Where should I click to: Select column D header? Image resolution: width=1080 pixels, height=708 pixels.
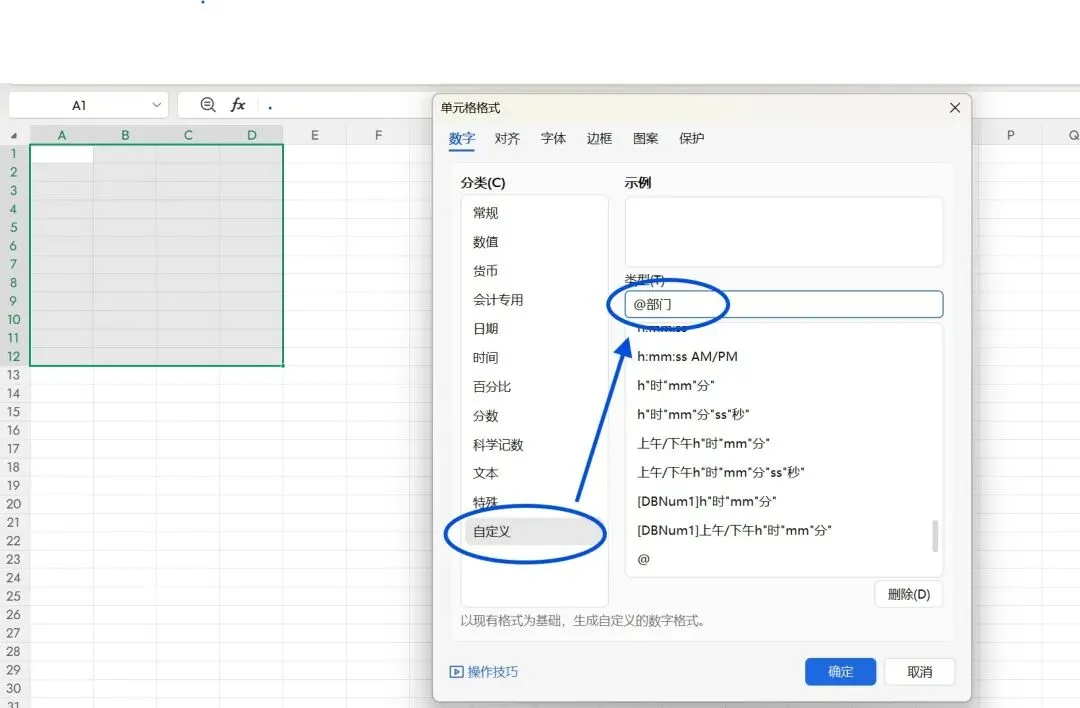coord(251,135)
